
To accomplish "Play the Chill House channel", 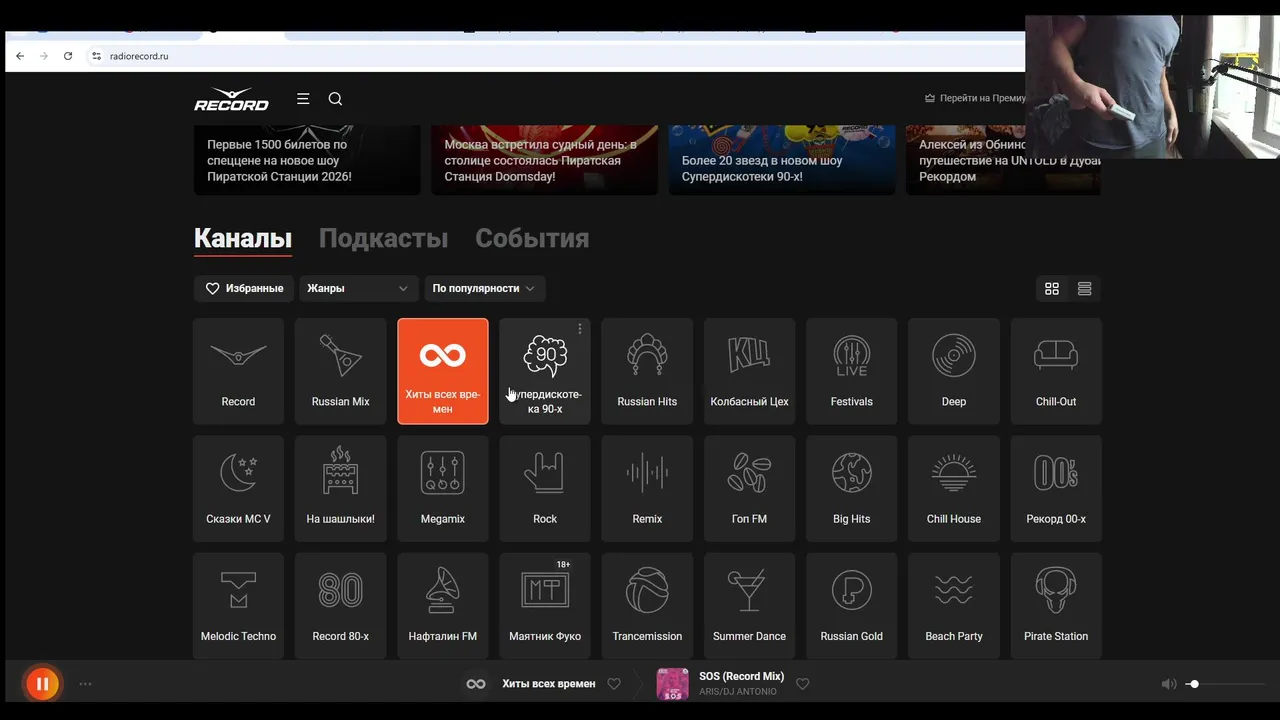I will [954, 488].
